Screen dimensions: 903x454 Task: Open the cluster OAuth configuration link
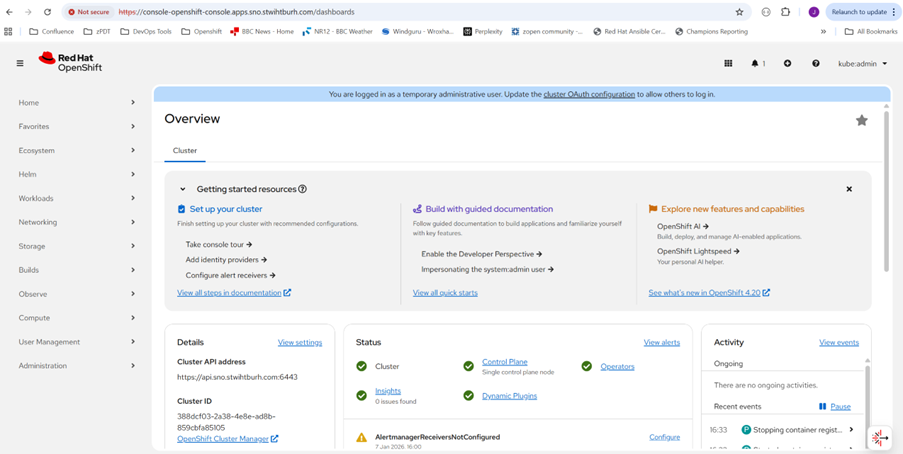pyautogui.click(x=589, y=94)
